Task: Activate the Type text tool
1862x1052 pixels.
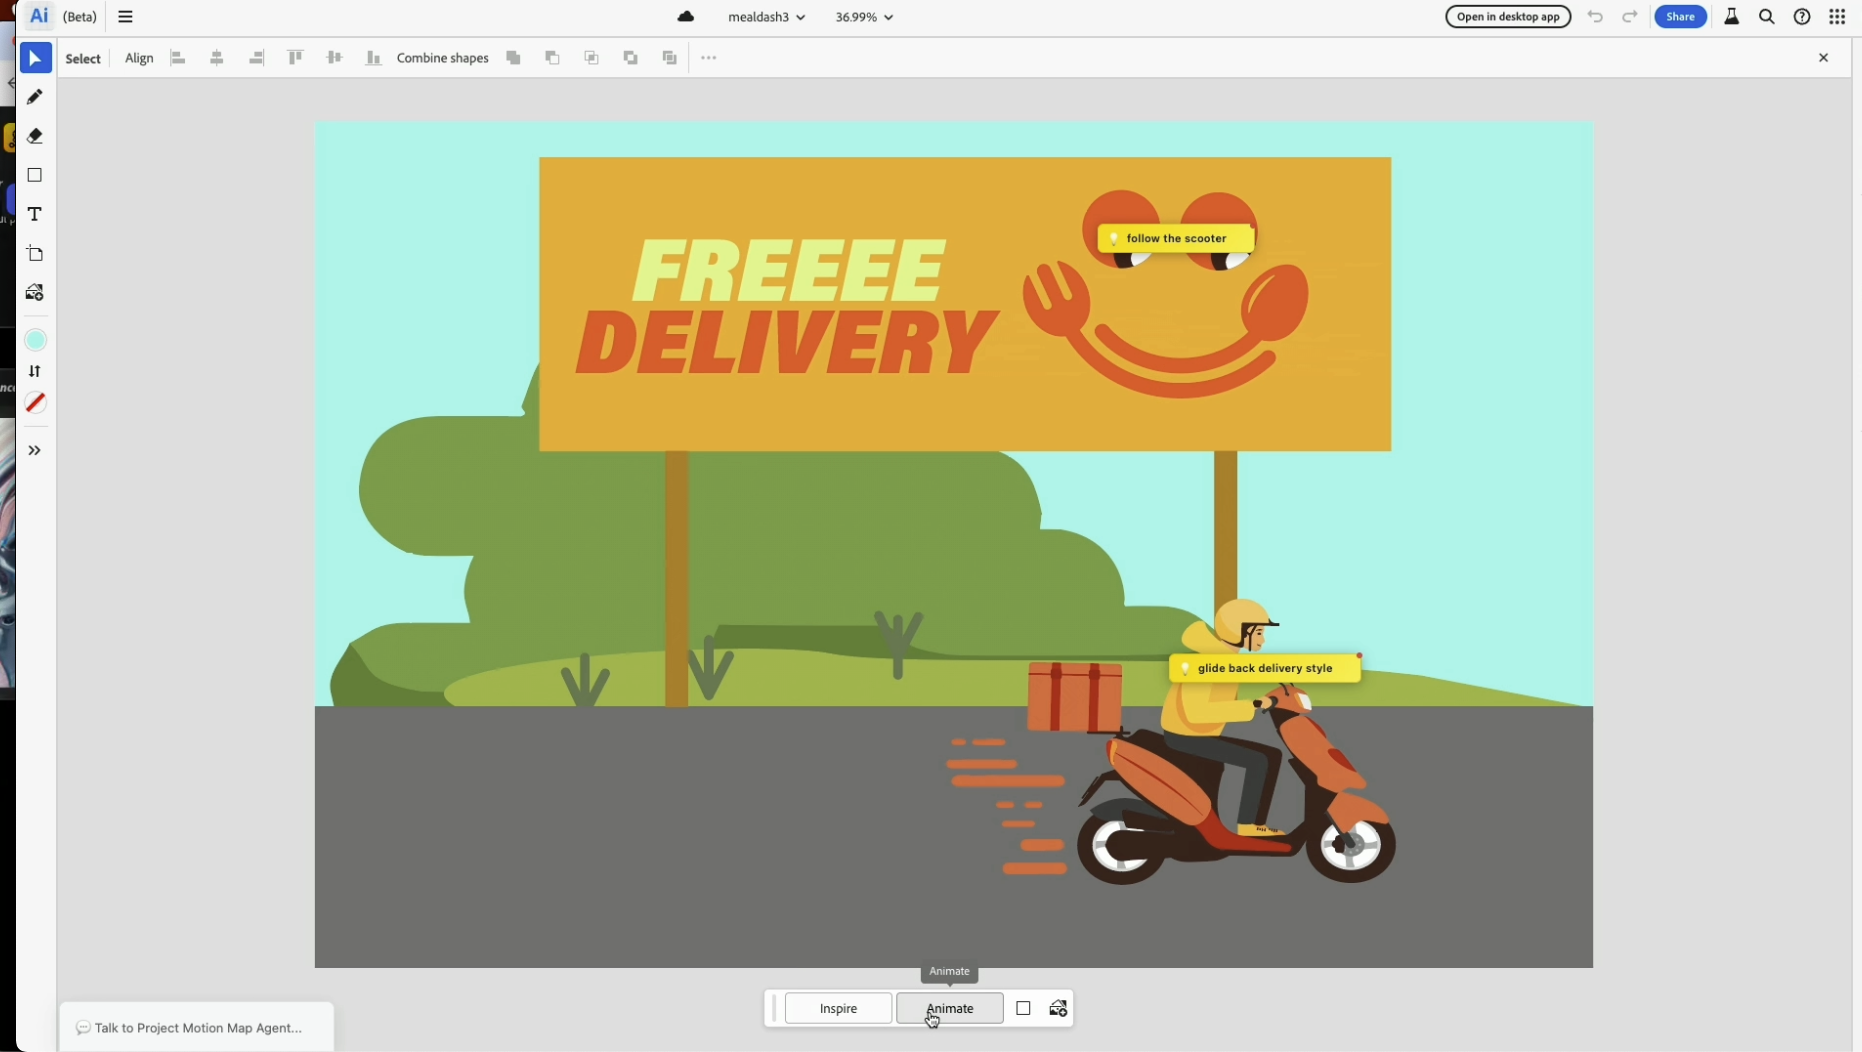Action: point(35,214)
